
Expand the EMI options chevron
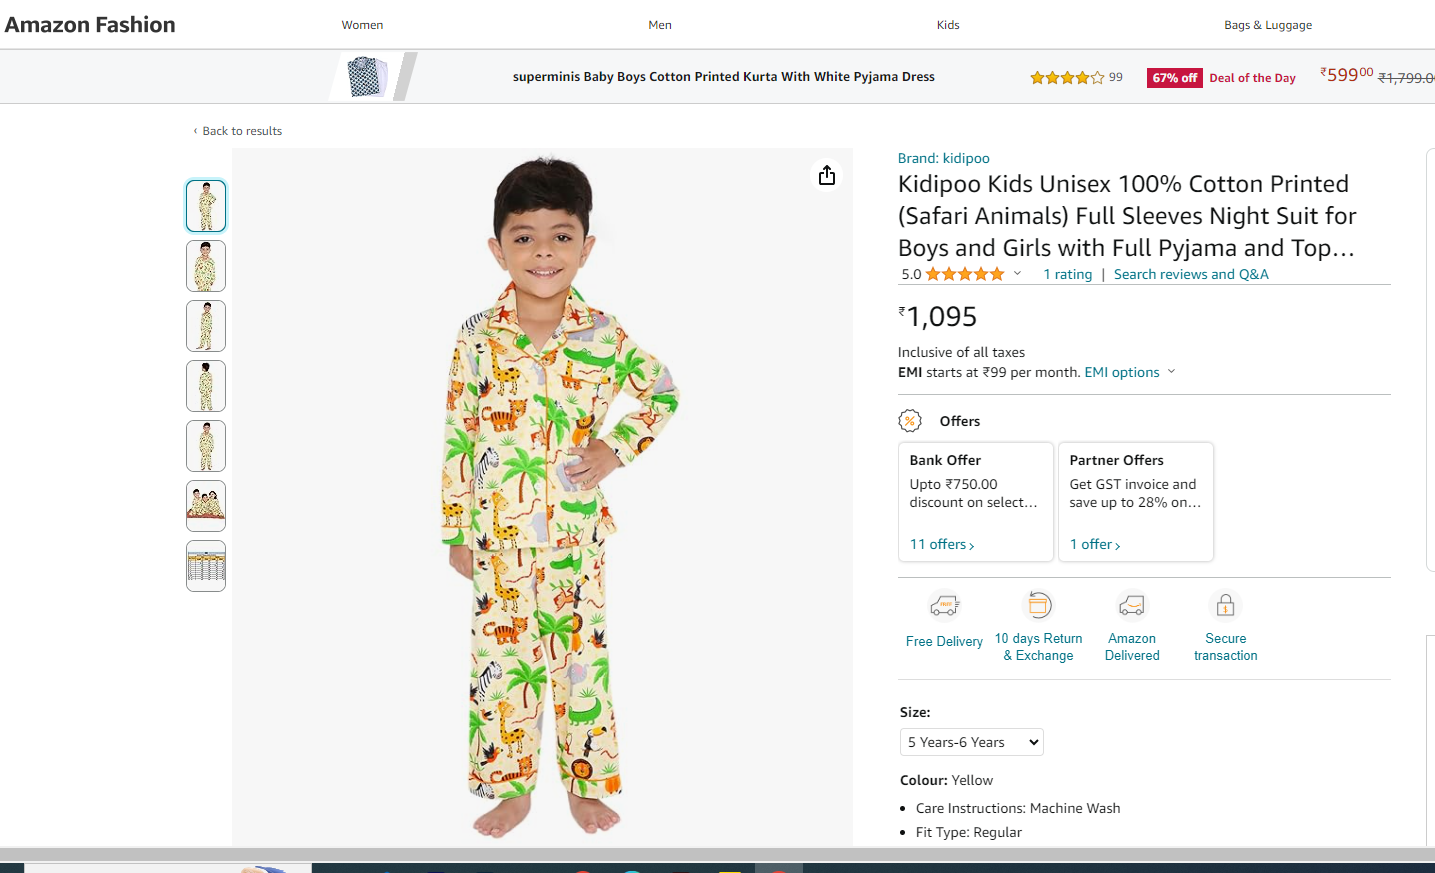pos(1171,372)
